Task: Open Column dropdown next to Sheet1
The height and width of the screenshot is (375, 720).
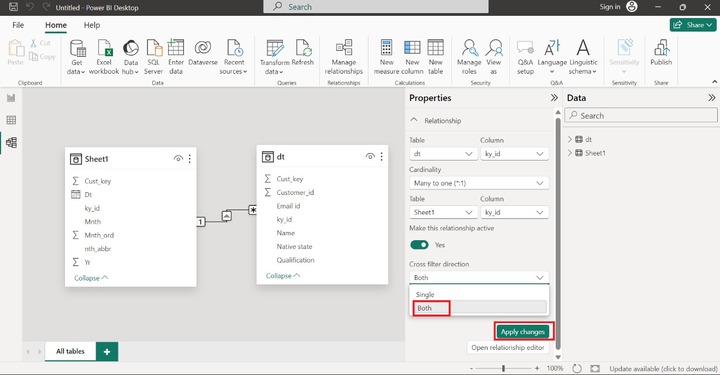Action: point(514,213)
